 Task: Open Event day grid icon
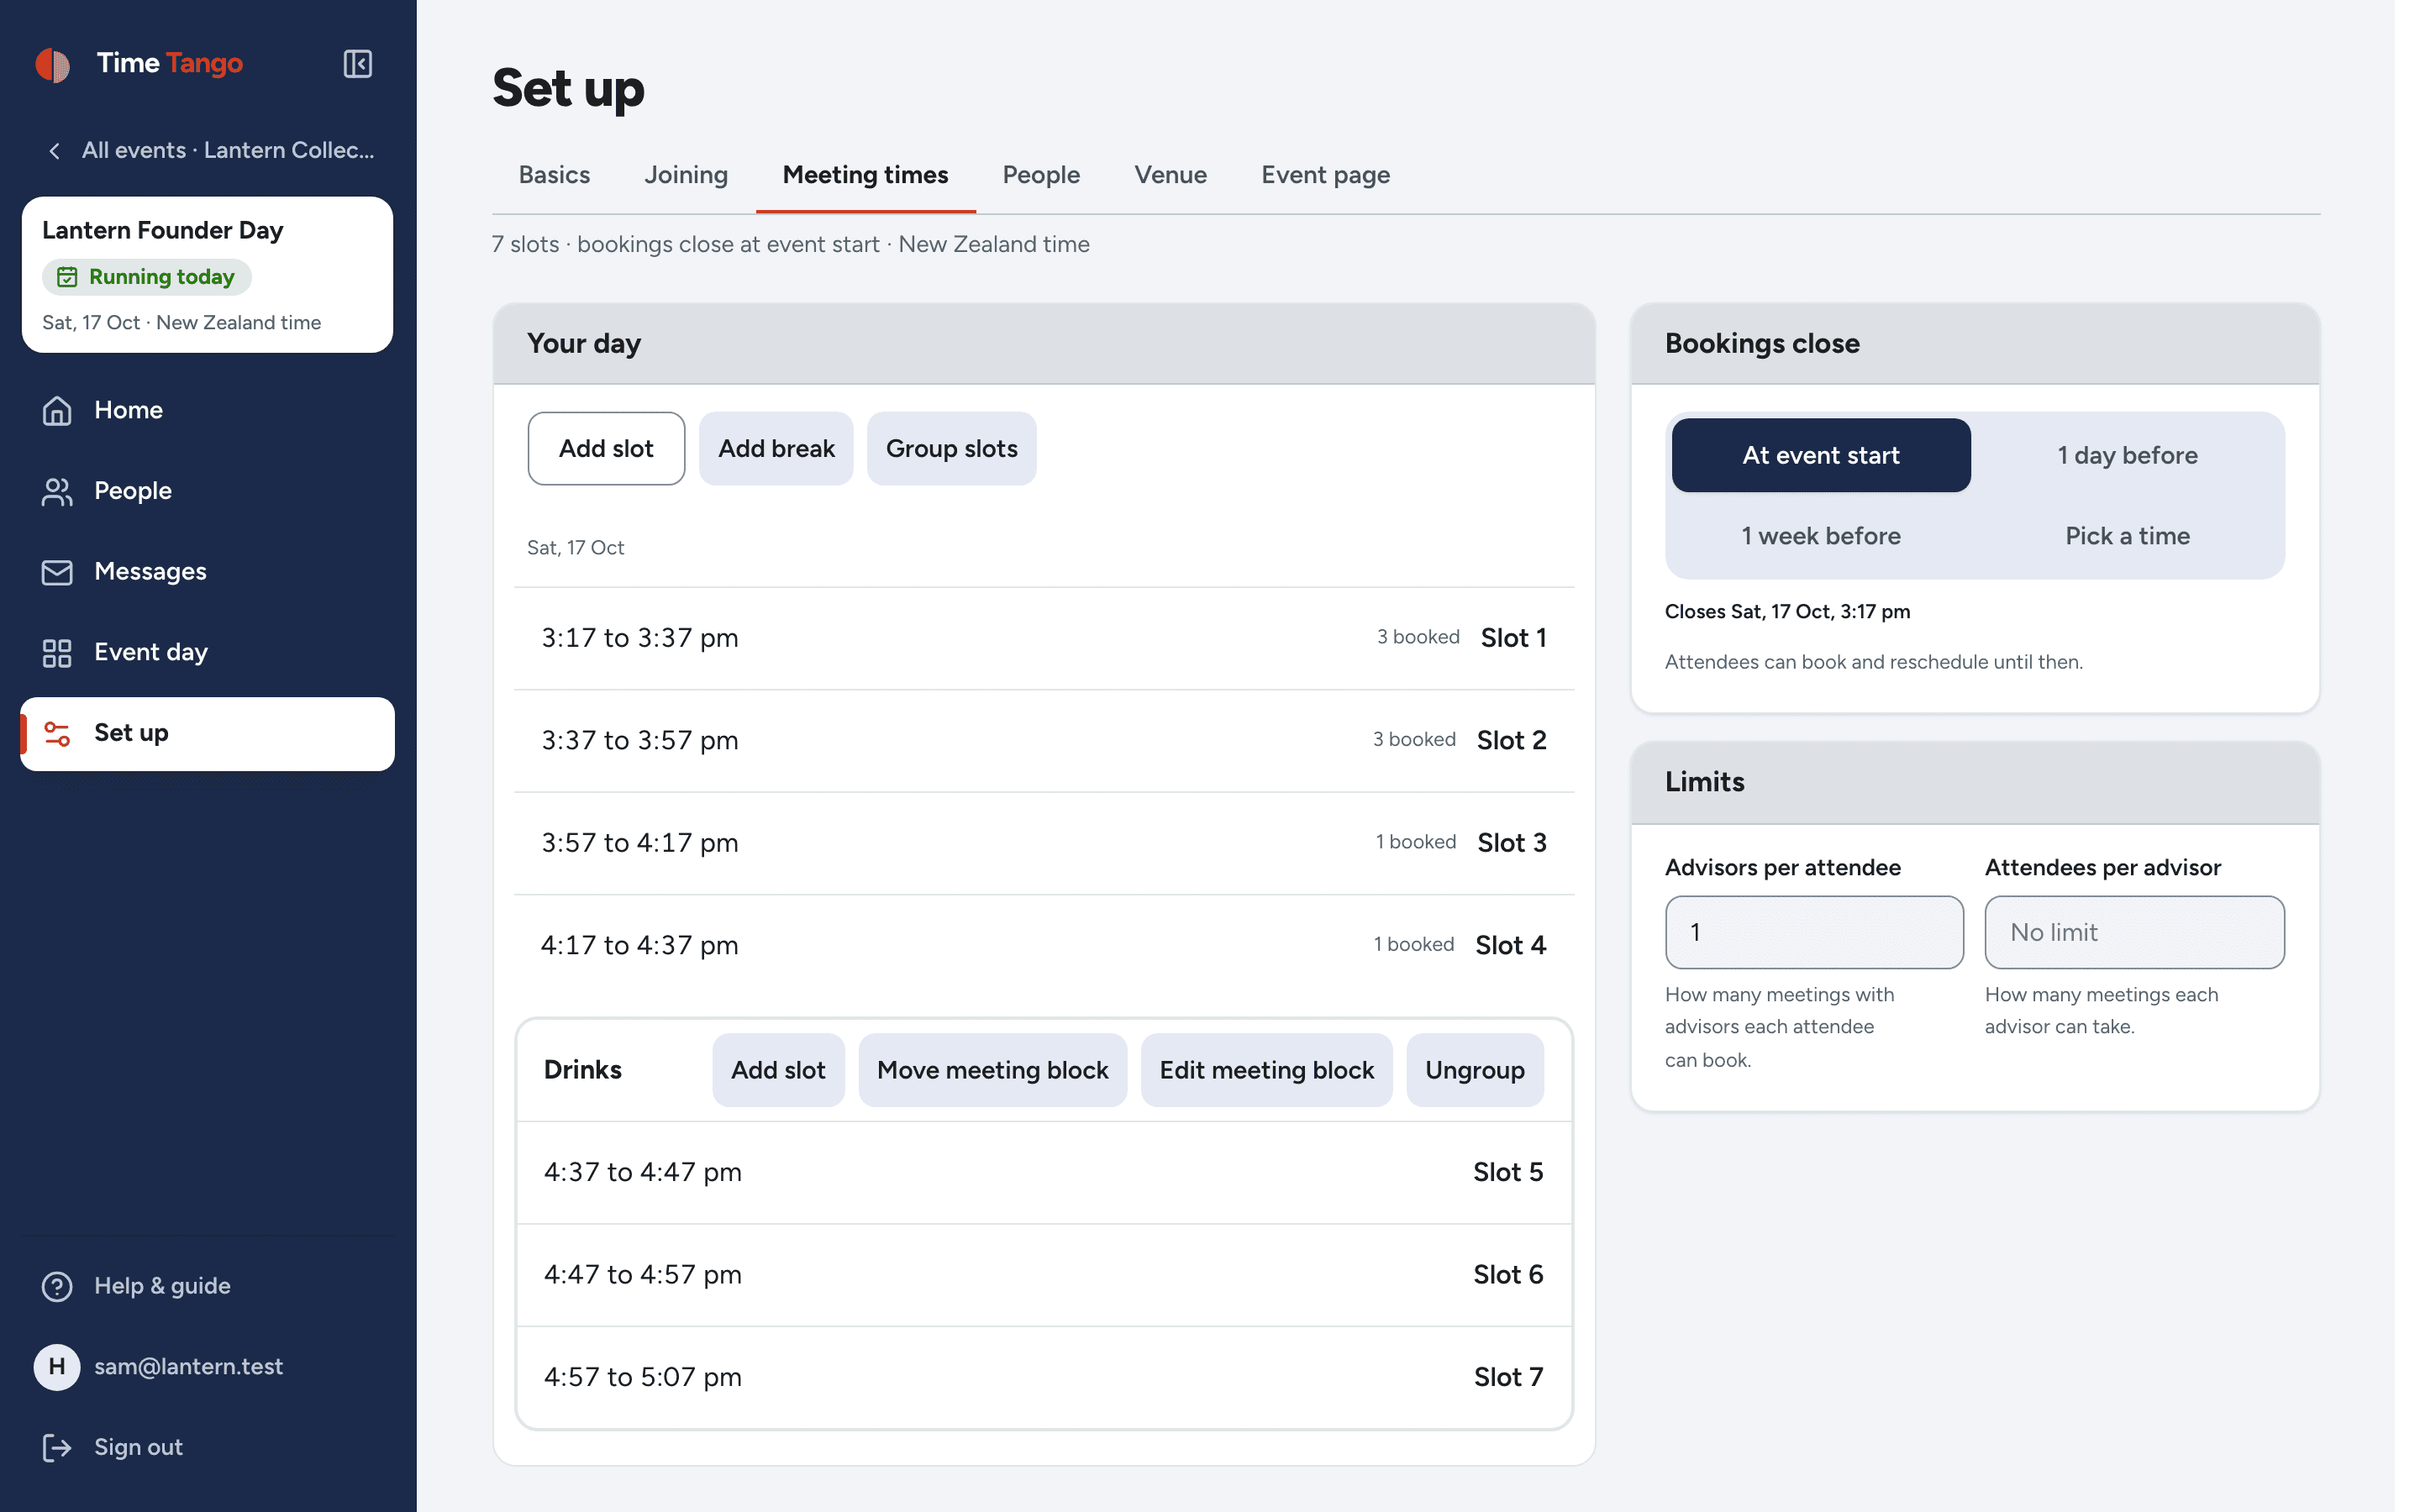[57, 653]
